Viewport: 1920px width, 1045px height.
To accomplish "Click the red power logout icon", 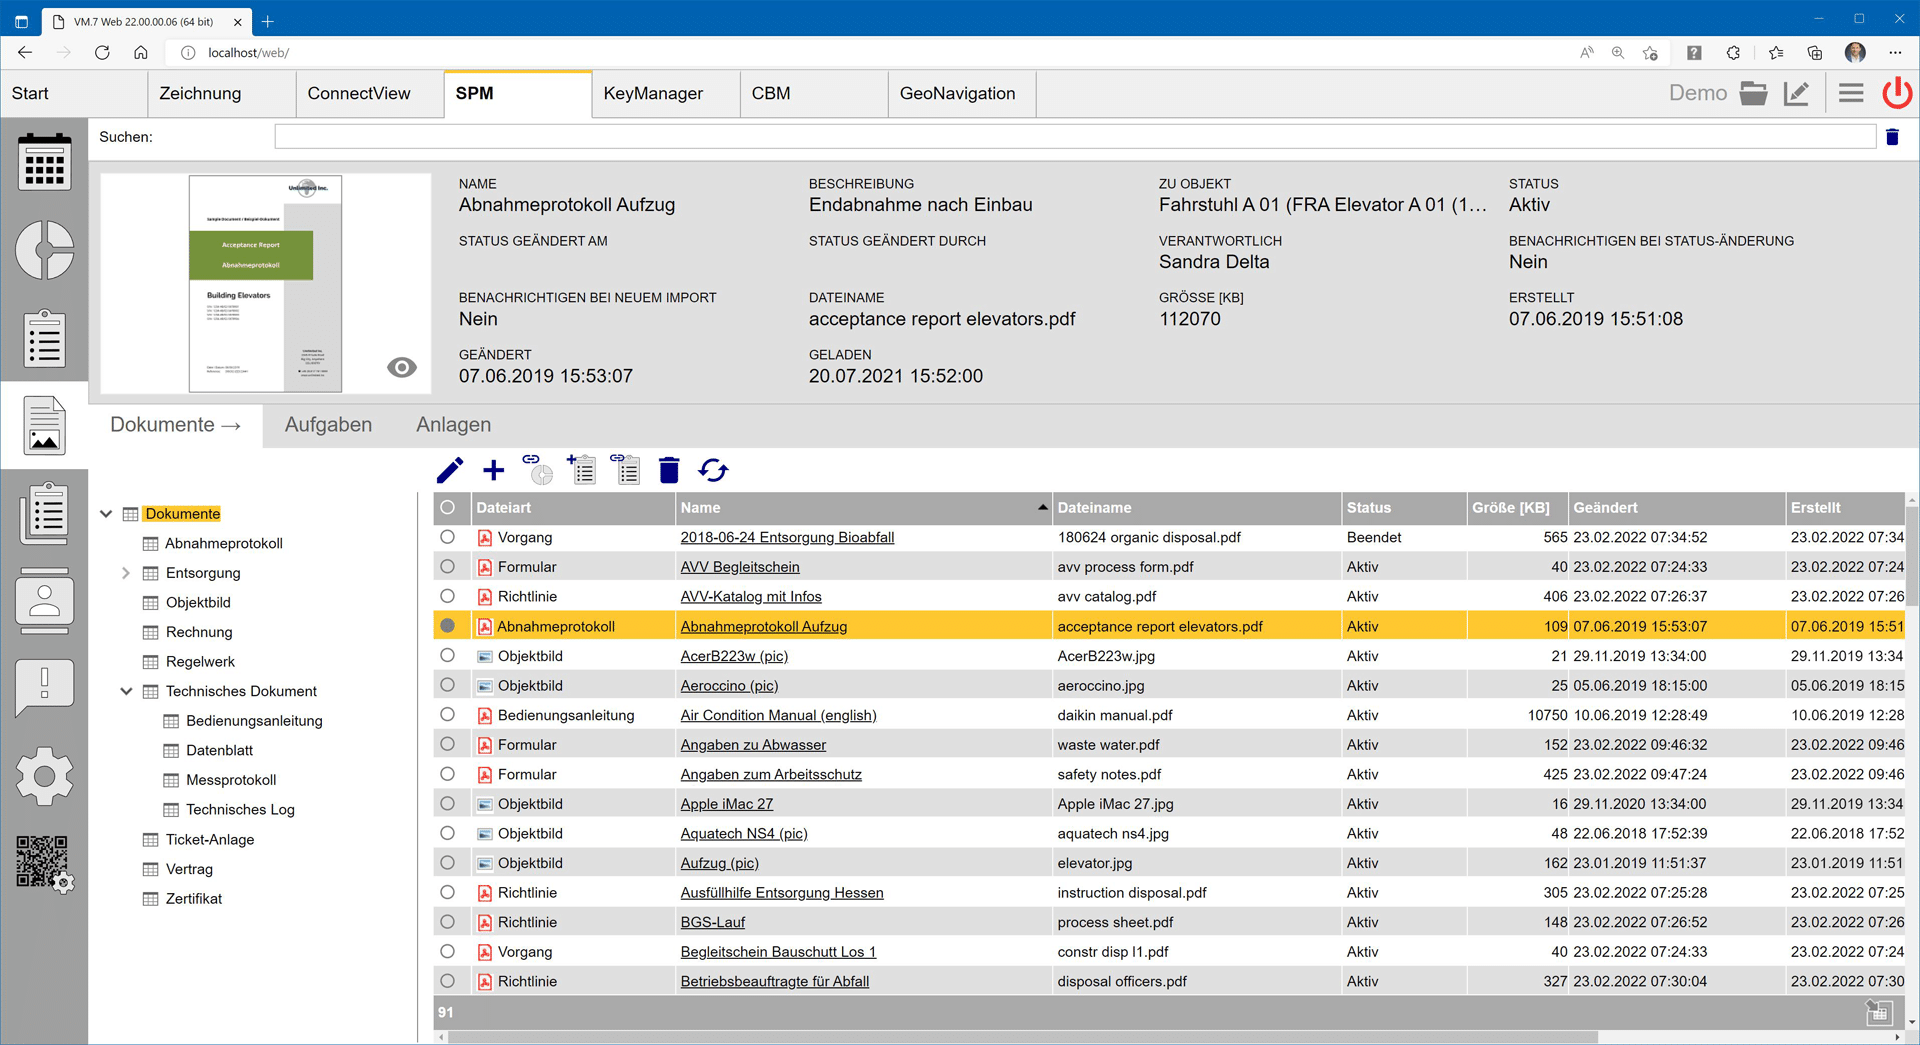I will coord(1897,93).
